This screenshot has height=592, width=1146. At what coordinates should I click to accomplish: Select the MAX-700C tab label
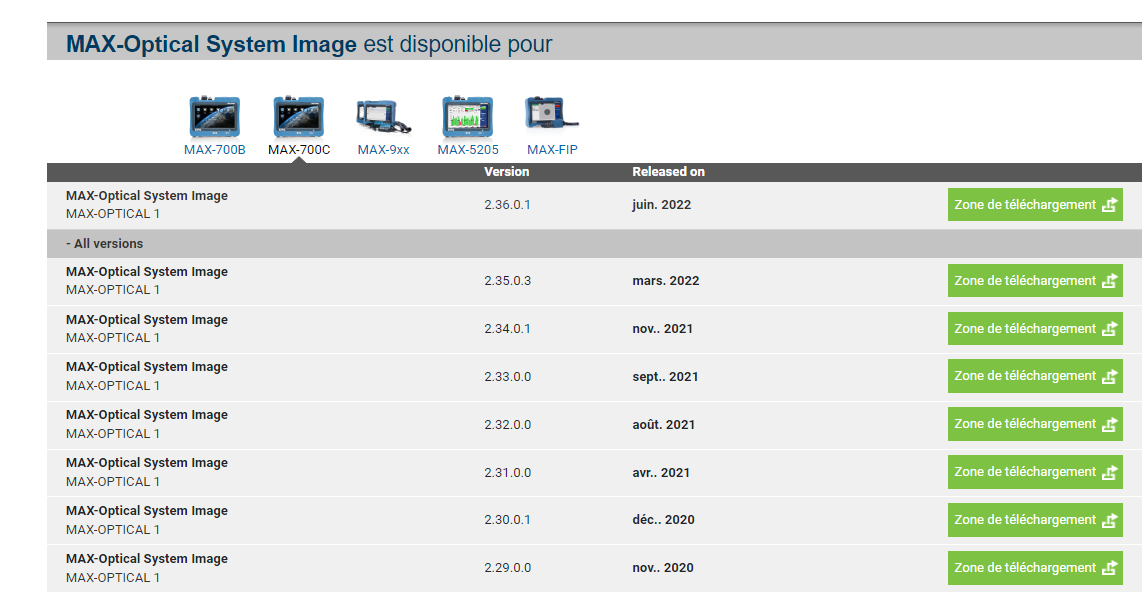[x=299, y=150]
